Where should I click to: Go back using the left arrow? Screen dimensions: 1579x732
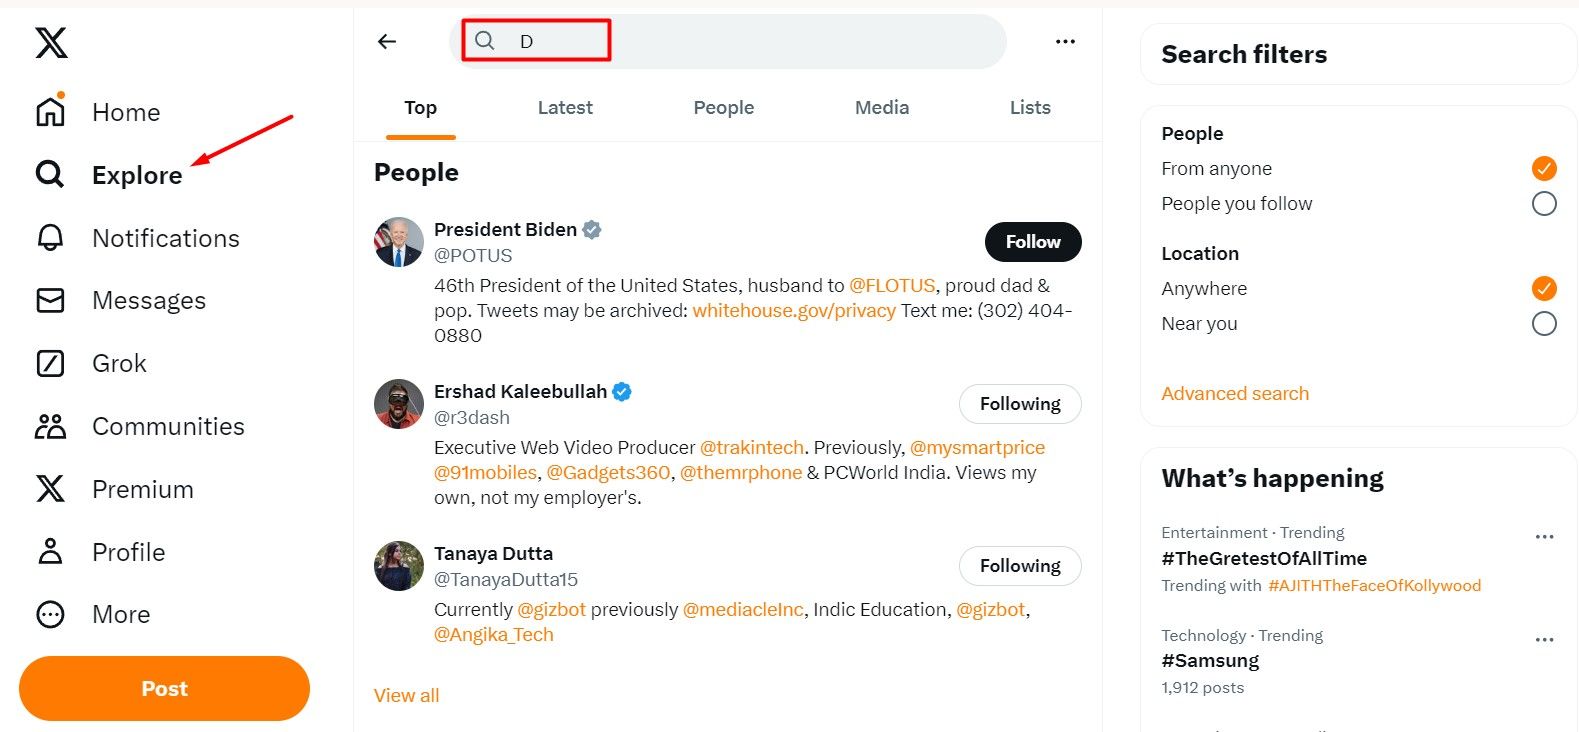point(387,42)
